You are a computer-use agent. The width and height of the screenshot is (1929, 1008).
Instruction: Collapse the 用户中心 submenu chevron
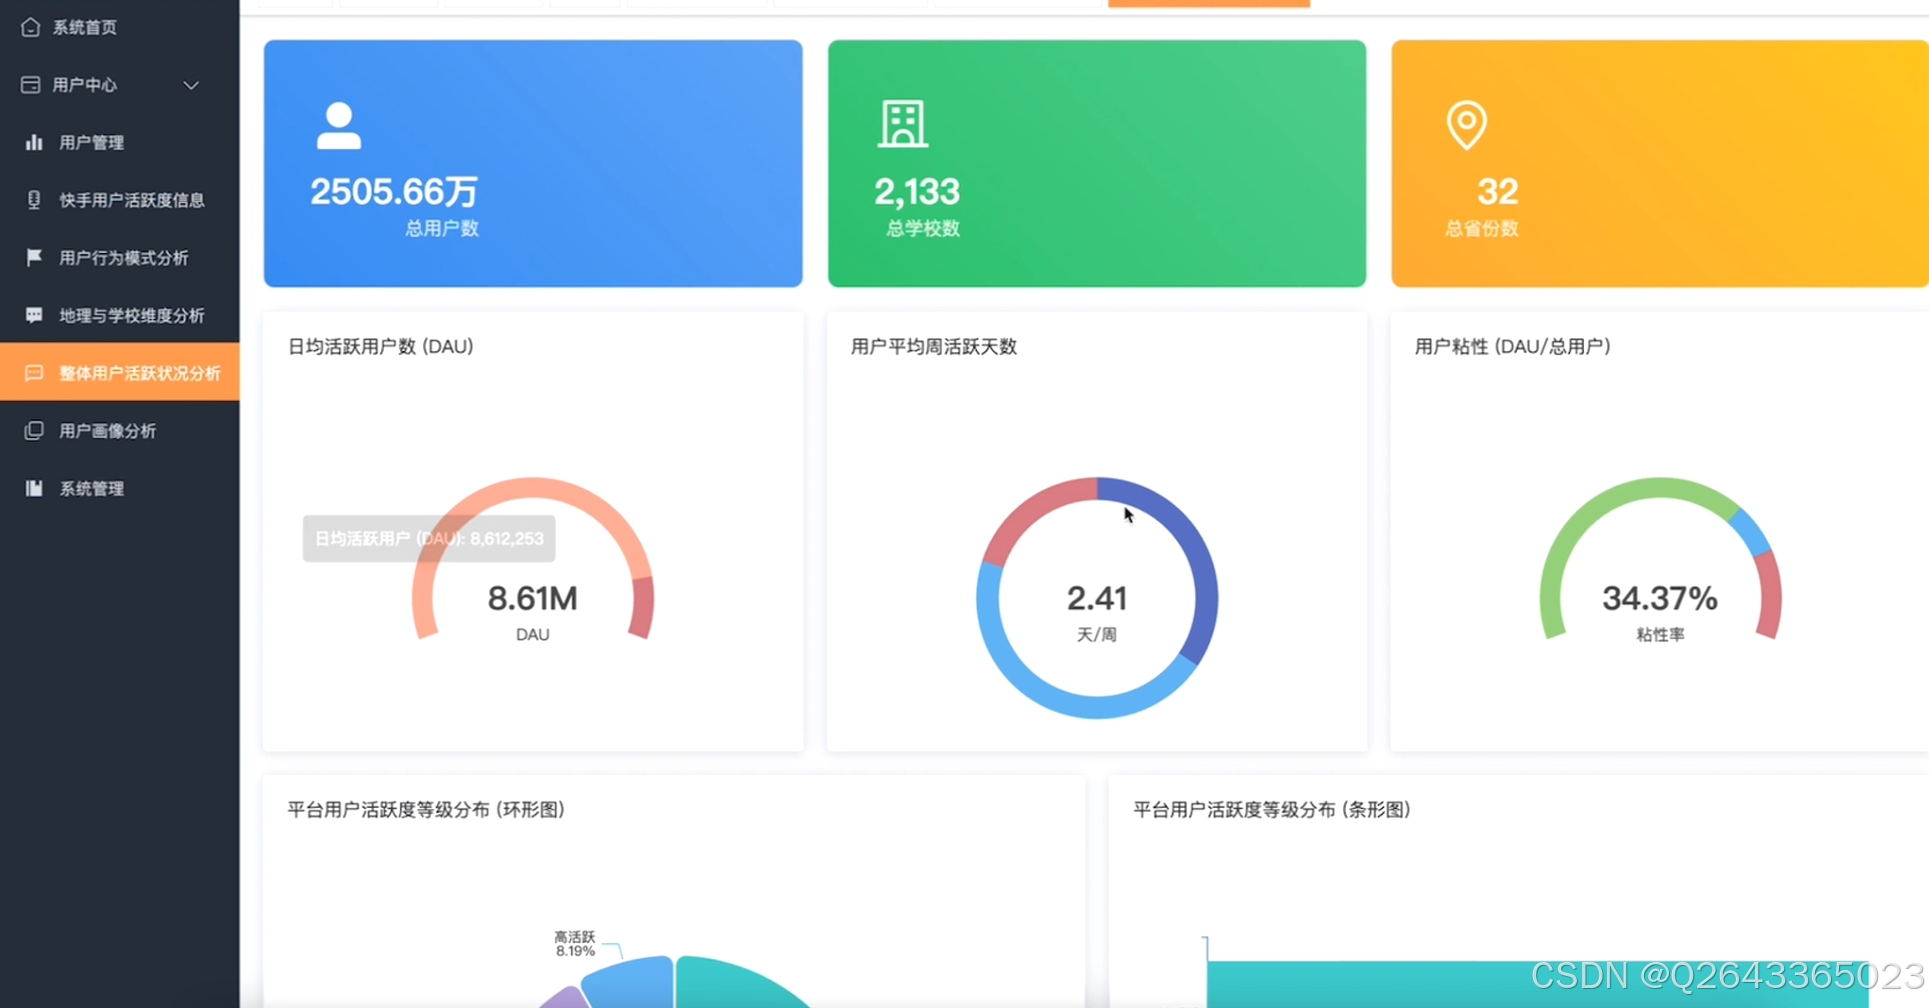pos(191,85)
